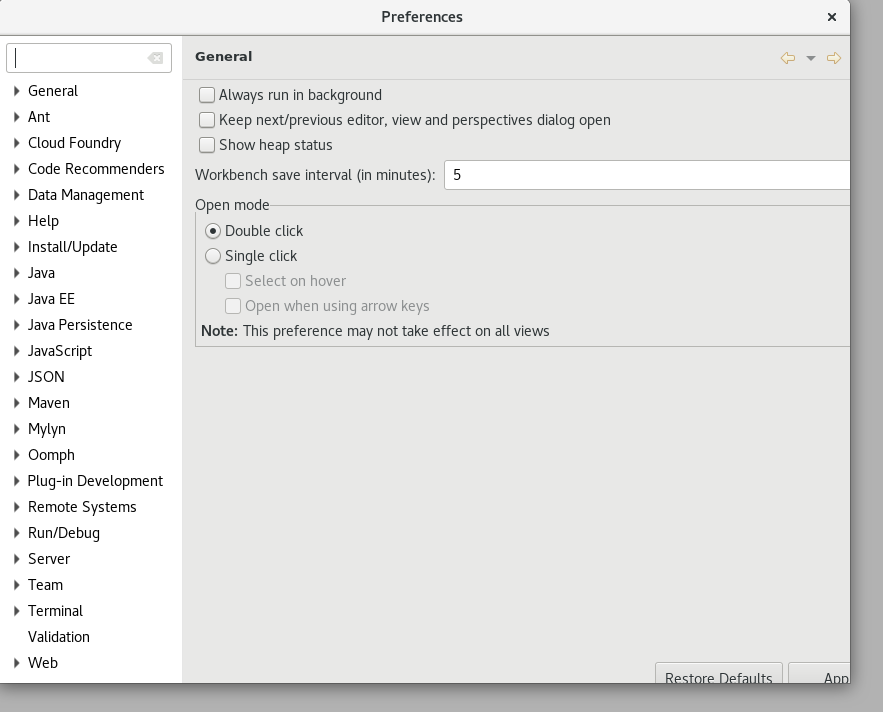Expand the Java tree node arrow
The width and height of the screenshot is (883, 712).
17,273
